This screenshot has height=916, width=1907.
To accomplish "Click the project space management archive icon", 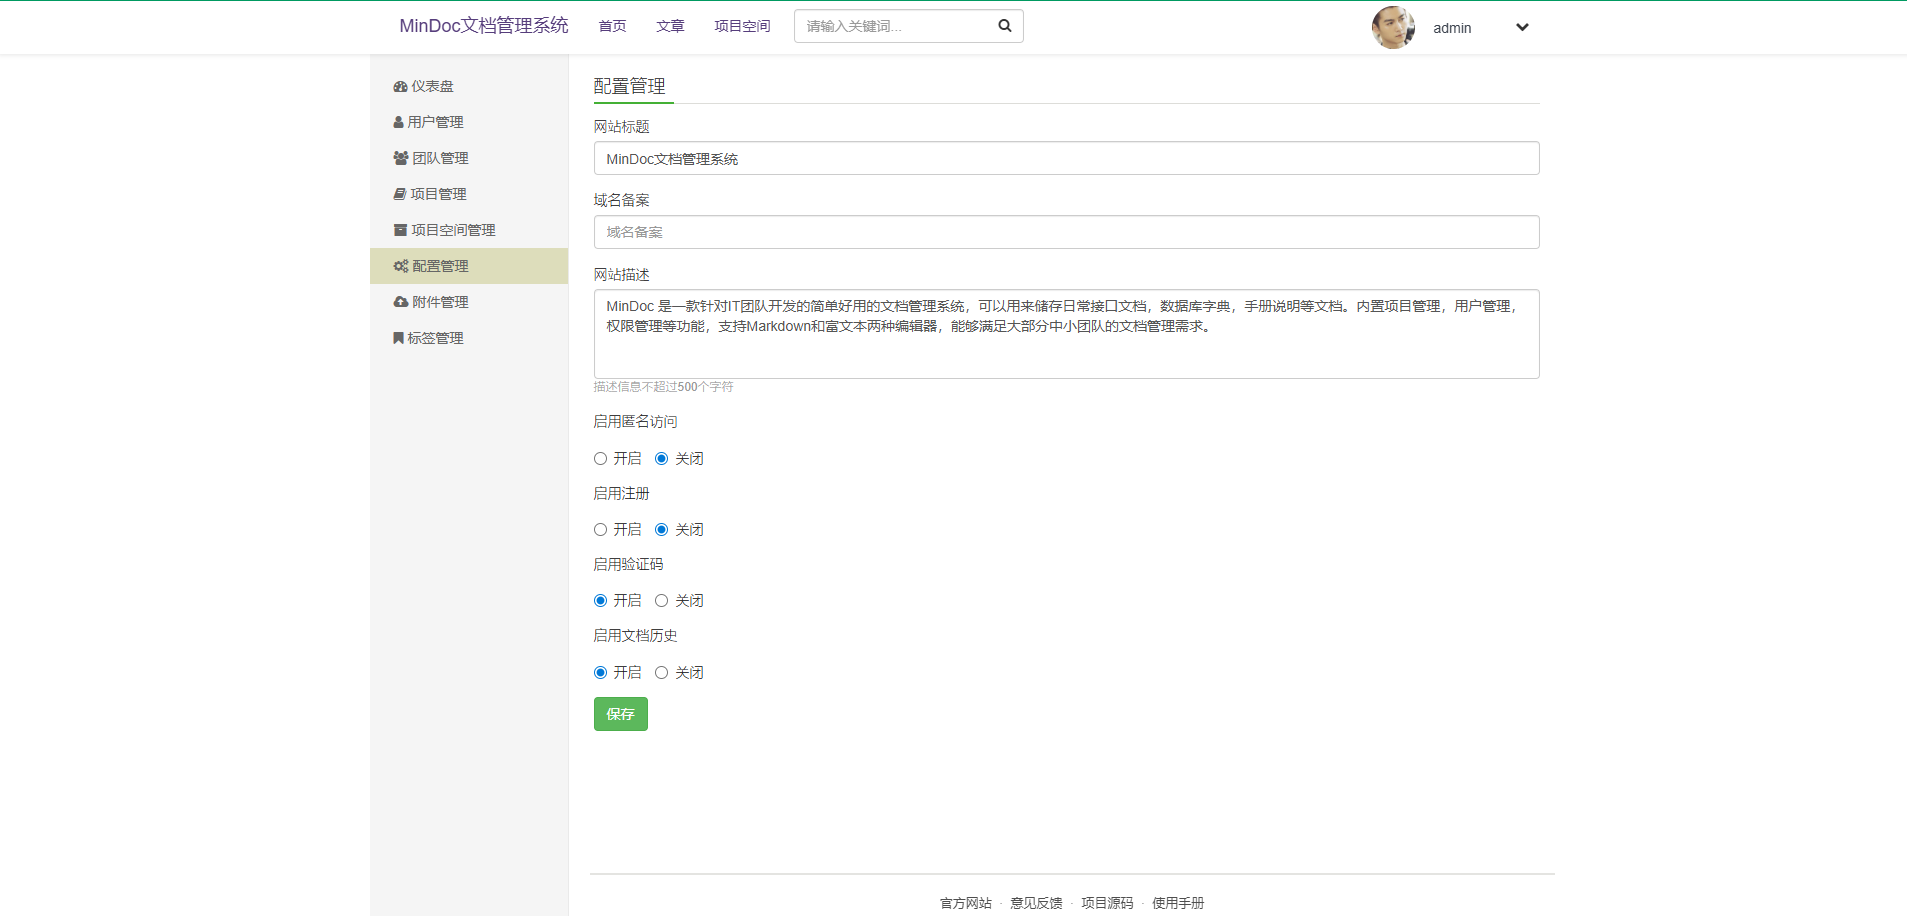I will [400, 231].
